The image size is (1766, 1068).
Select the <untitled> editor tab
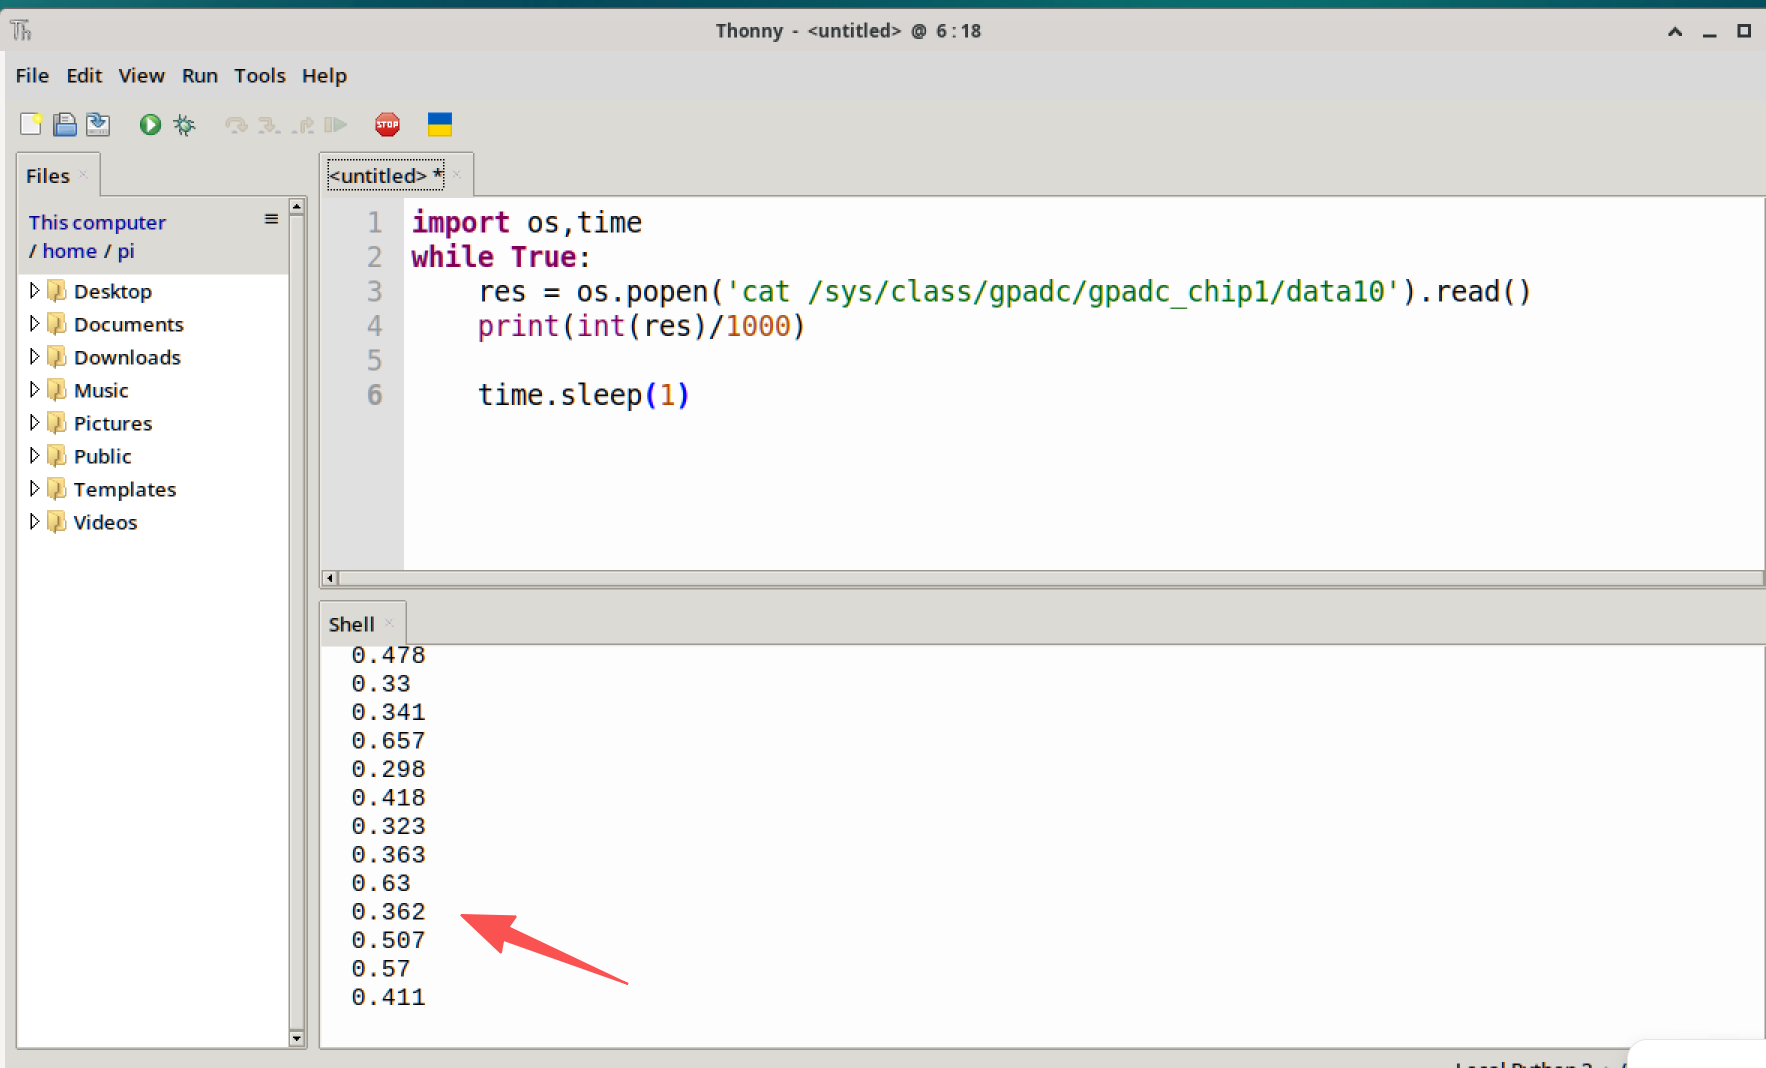pyautogui.click(x=386, y=176)
